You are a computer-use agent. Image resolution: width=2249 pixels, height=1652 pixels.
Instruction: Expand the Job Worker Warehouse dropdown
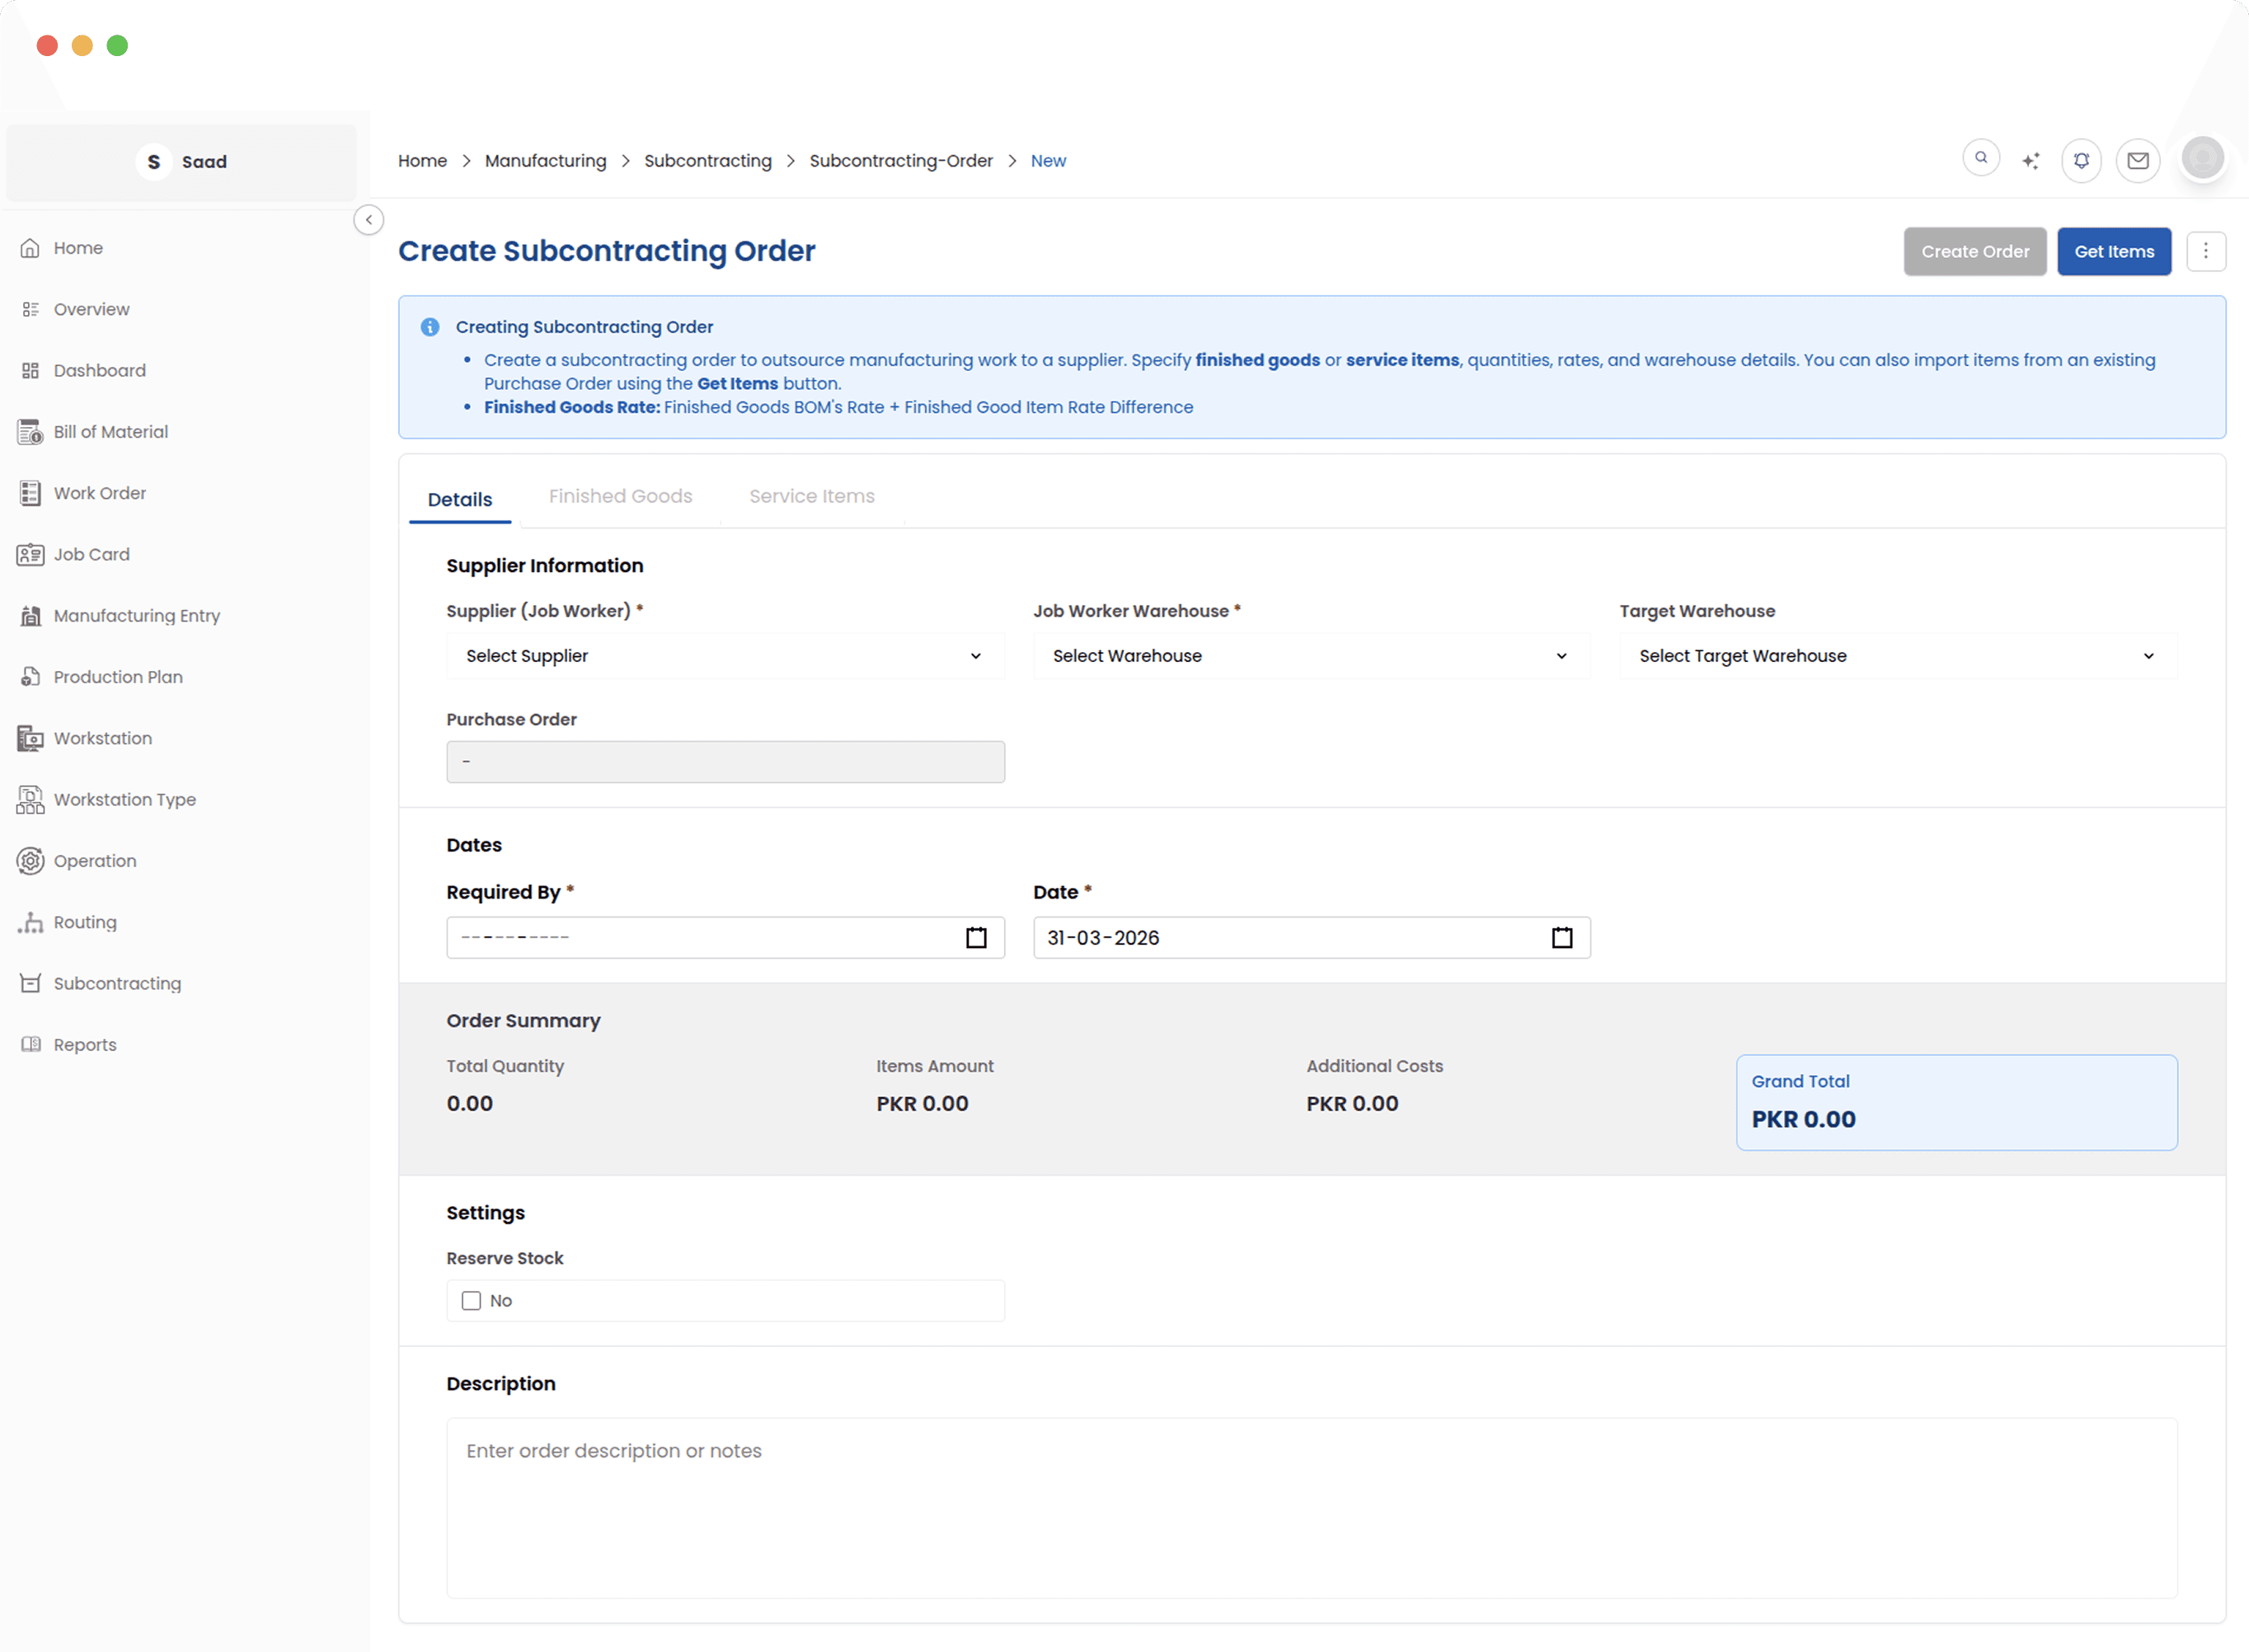(1310, 655)
